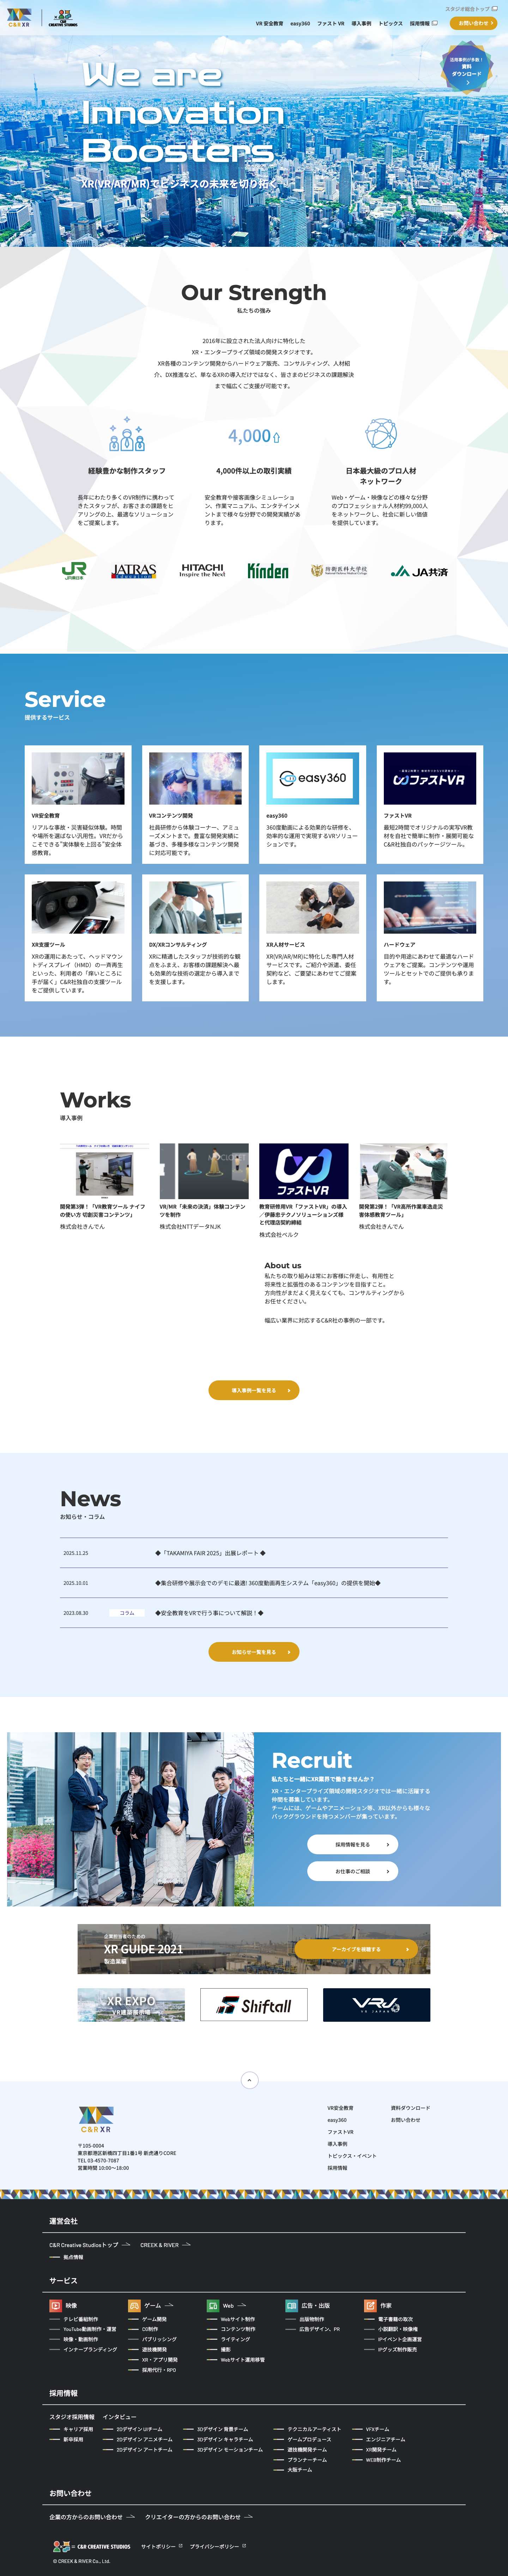Image resolution: width=508 pixels, height=2576 pixels.
Task: Click the Kinden client logo
Action: (x=268, y=571)
